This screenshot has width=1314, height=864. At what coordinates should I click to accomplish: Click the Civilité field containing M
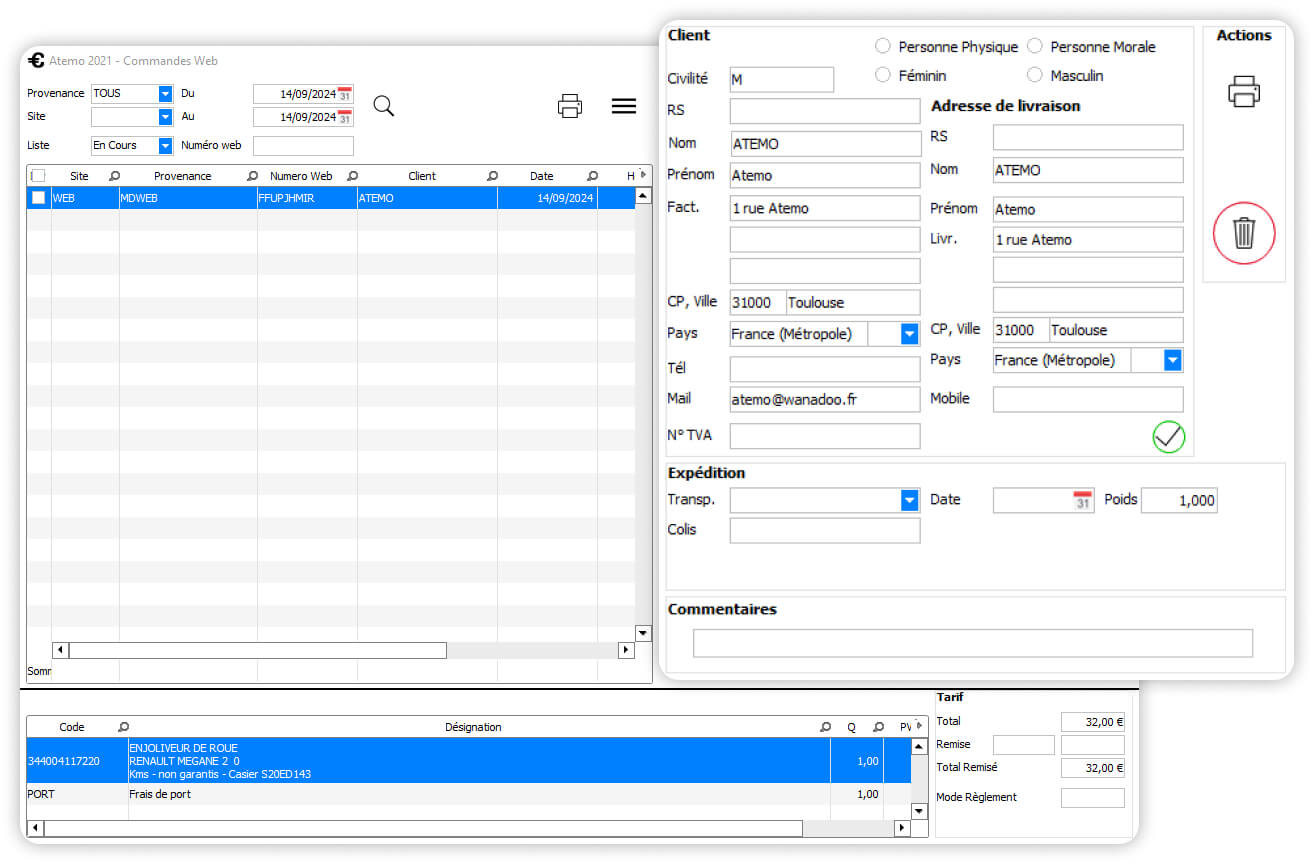781,80
